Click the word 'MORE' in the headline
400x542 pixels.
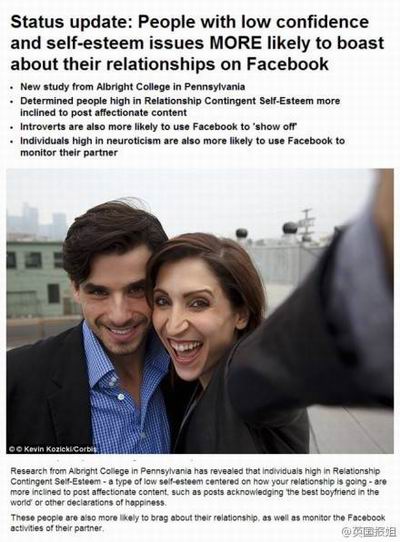click(x=236, y=43)
